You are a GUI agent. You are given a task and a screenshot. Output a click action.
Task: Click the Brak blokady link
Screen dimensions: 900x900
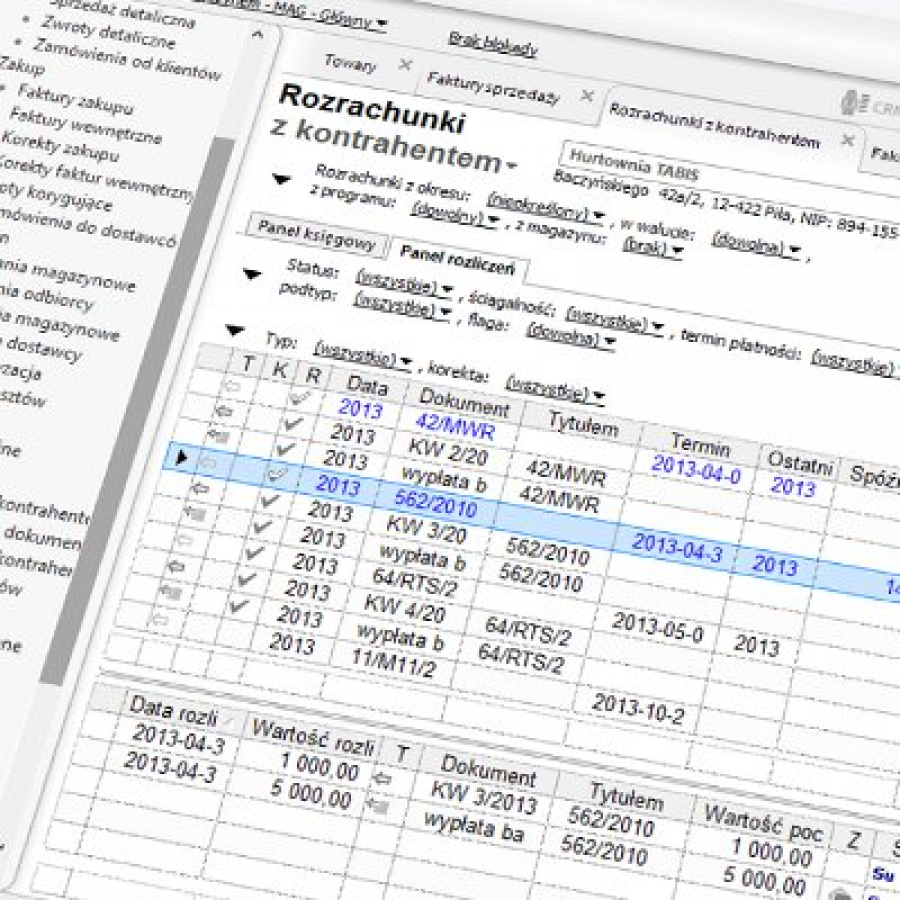coord(493,43)
